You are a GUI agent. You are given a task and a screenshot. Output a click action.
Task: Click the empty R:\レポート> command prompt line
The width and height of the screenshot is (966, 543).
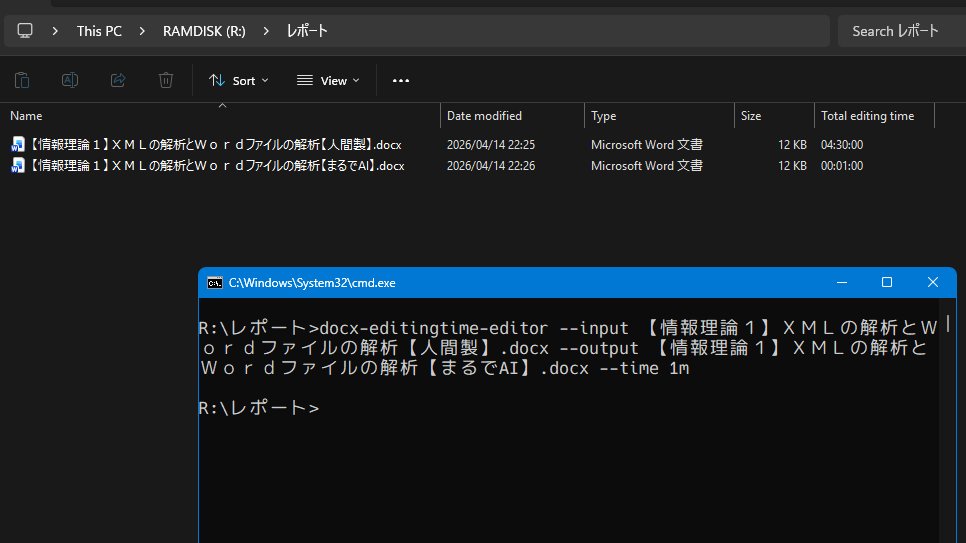click(x=259, y=407)
